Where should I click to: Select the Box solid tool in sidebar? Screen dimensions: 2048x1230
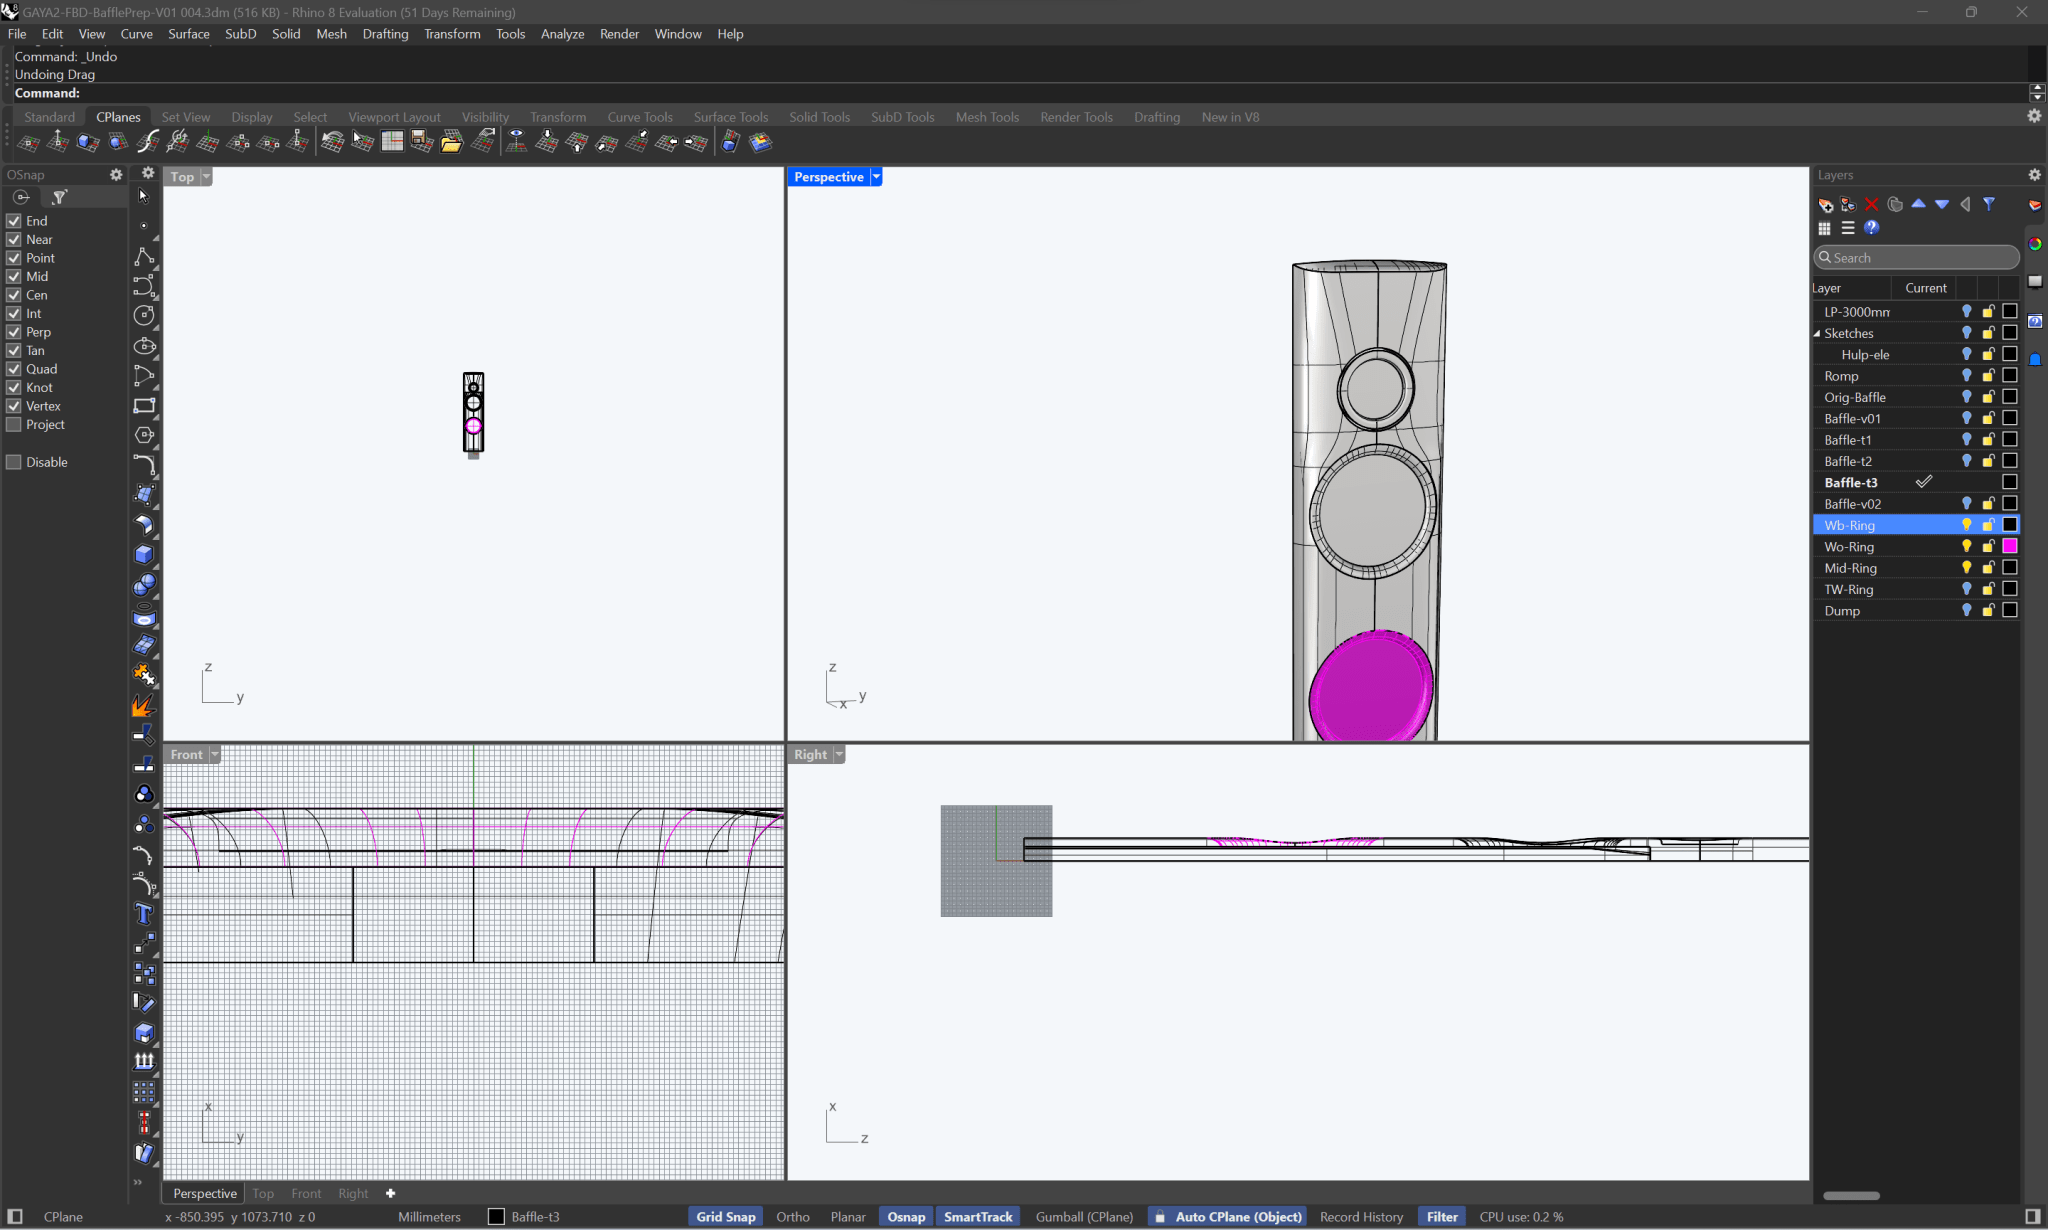click(x=144, y=554)
